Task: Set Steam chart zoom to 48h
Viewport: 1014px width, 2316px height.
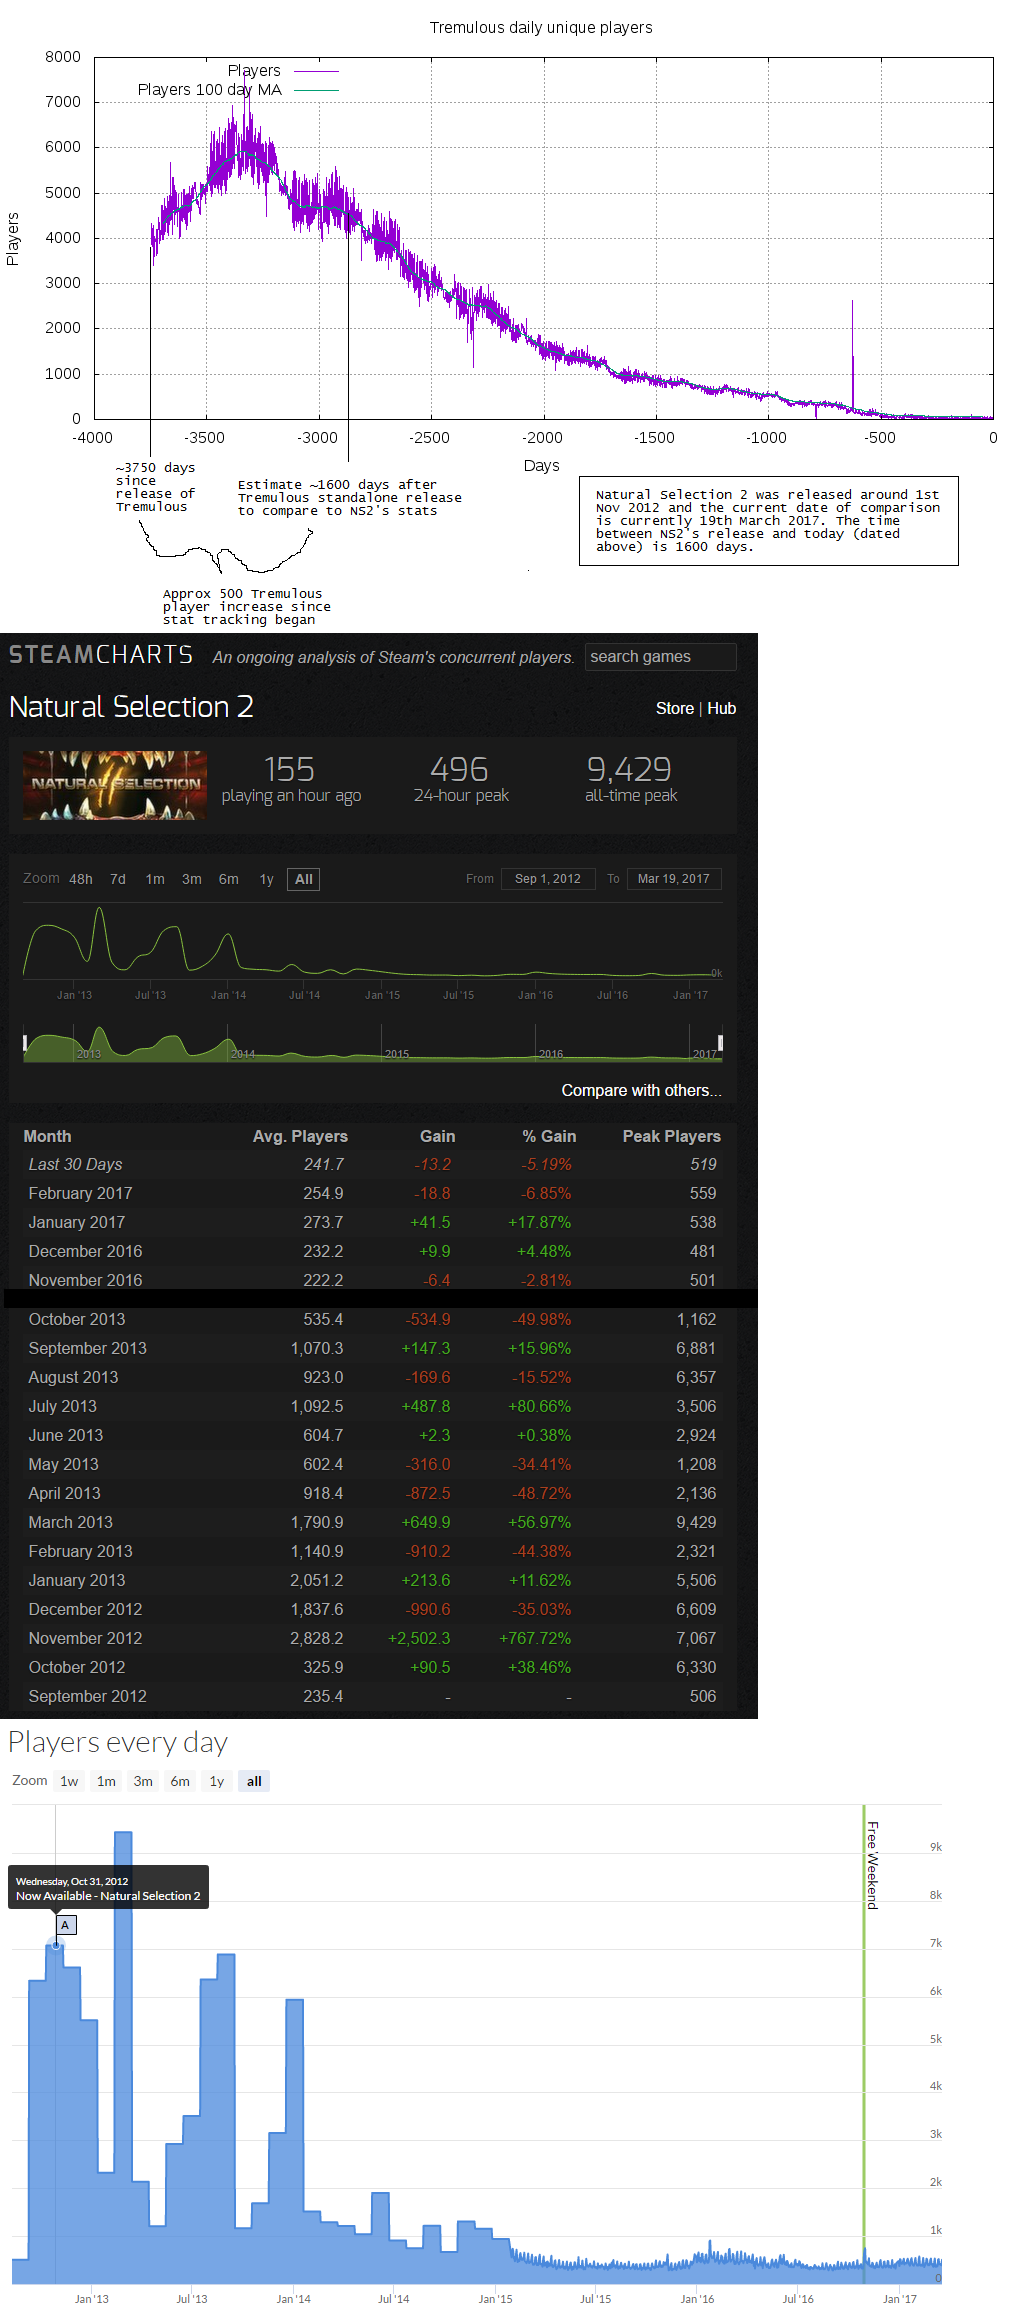Action: click(80, 879)
